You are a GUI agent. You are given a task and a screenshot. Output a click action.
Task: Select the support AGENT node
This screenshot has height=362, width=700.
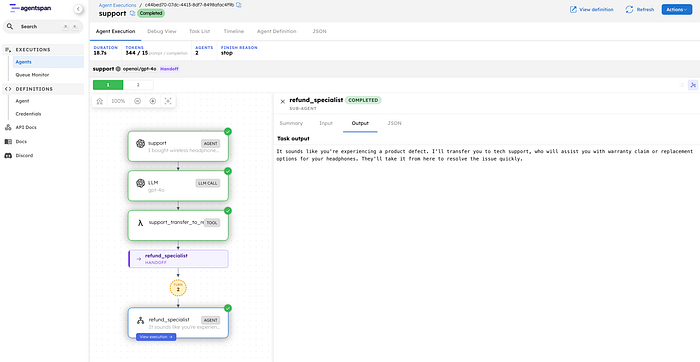(x=178, y=146)
